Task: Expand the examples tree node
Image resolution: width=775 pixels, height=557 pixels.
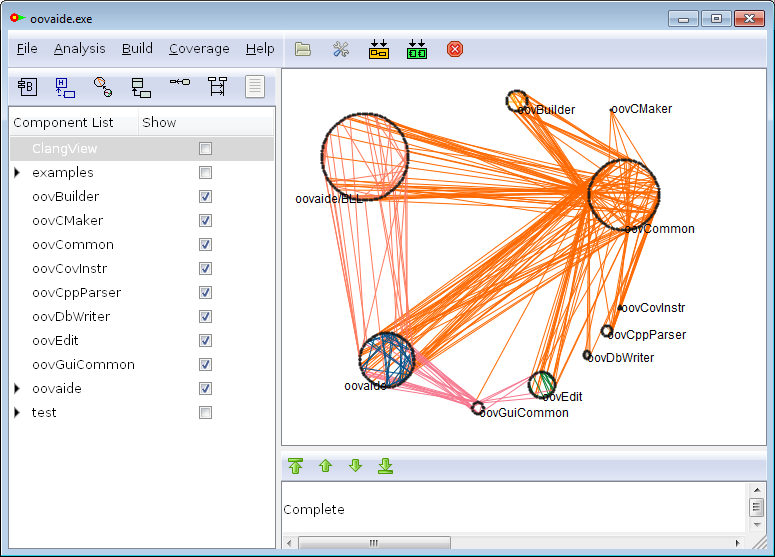Action: [17, 172]
